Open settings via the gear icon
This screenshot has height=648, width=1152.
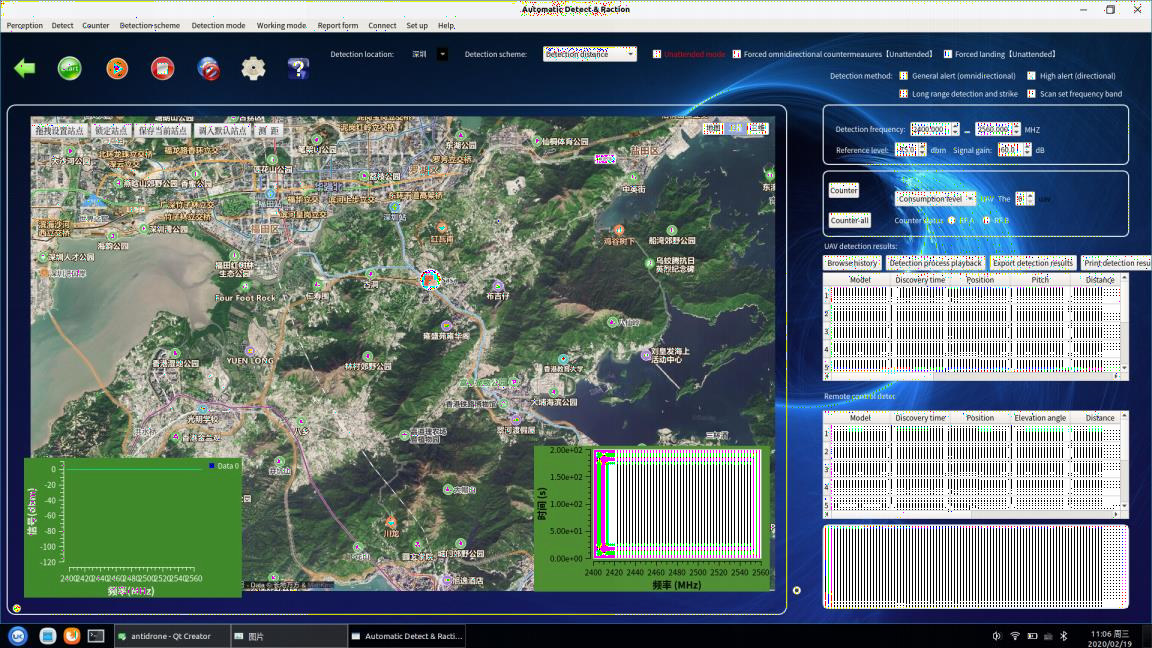(x=253, y=68)
